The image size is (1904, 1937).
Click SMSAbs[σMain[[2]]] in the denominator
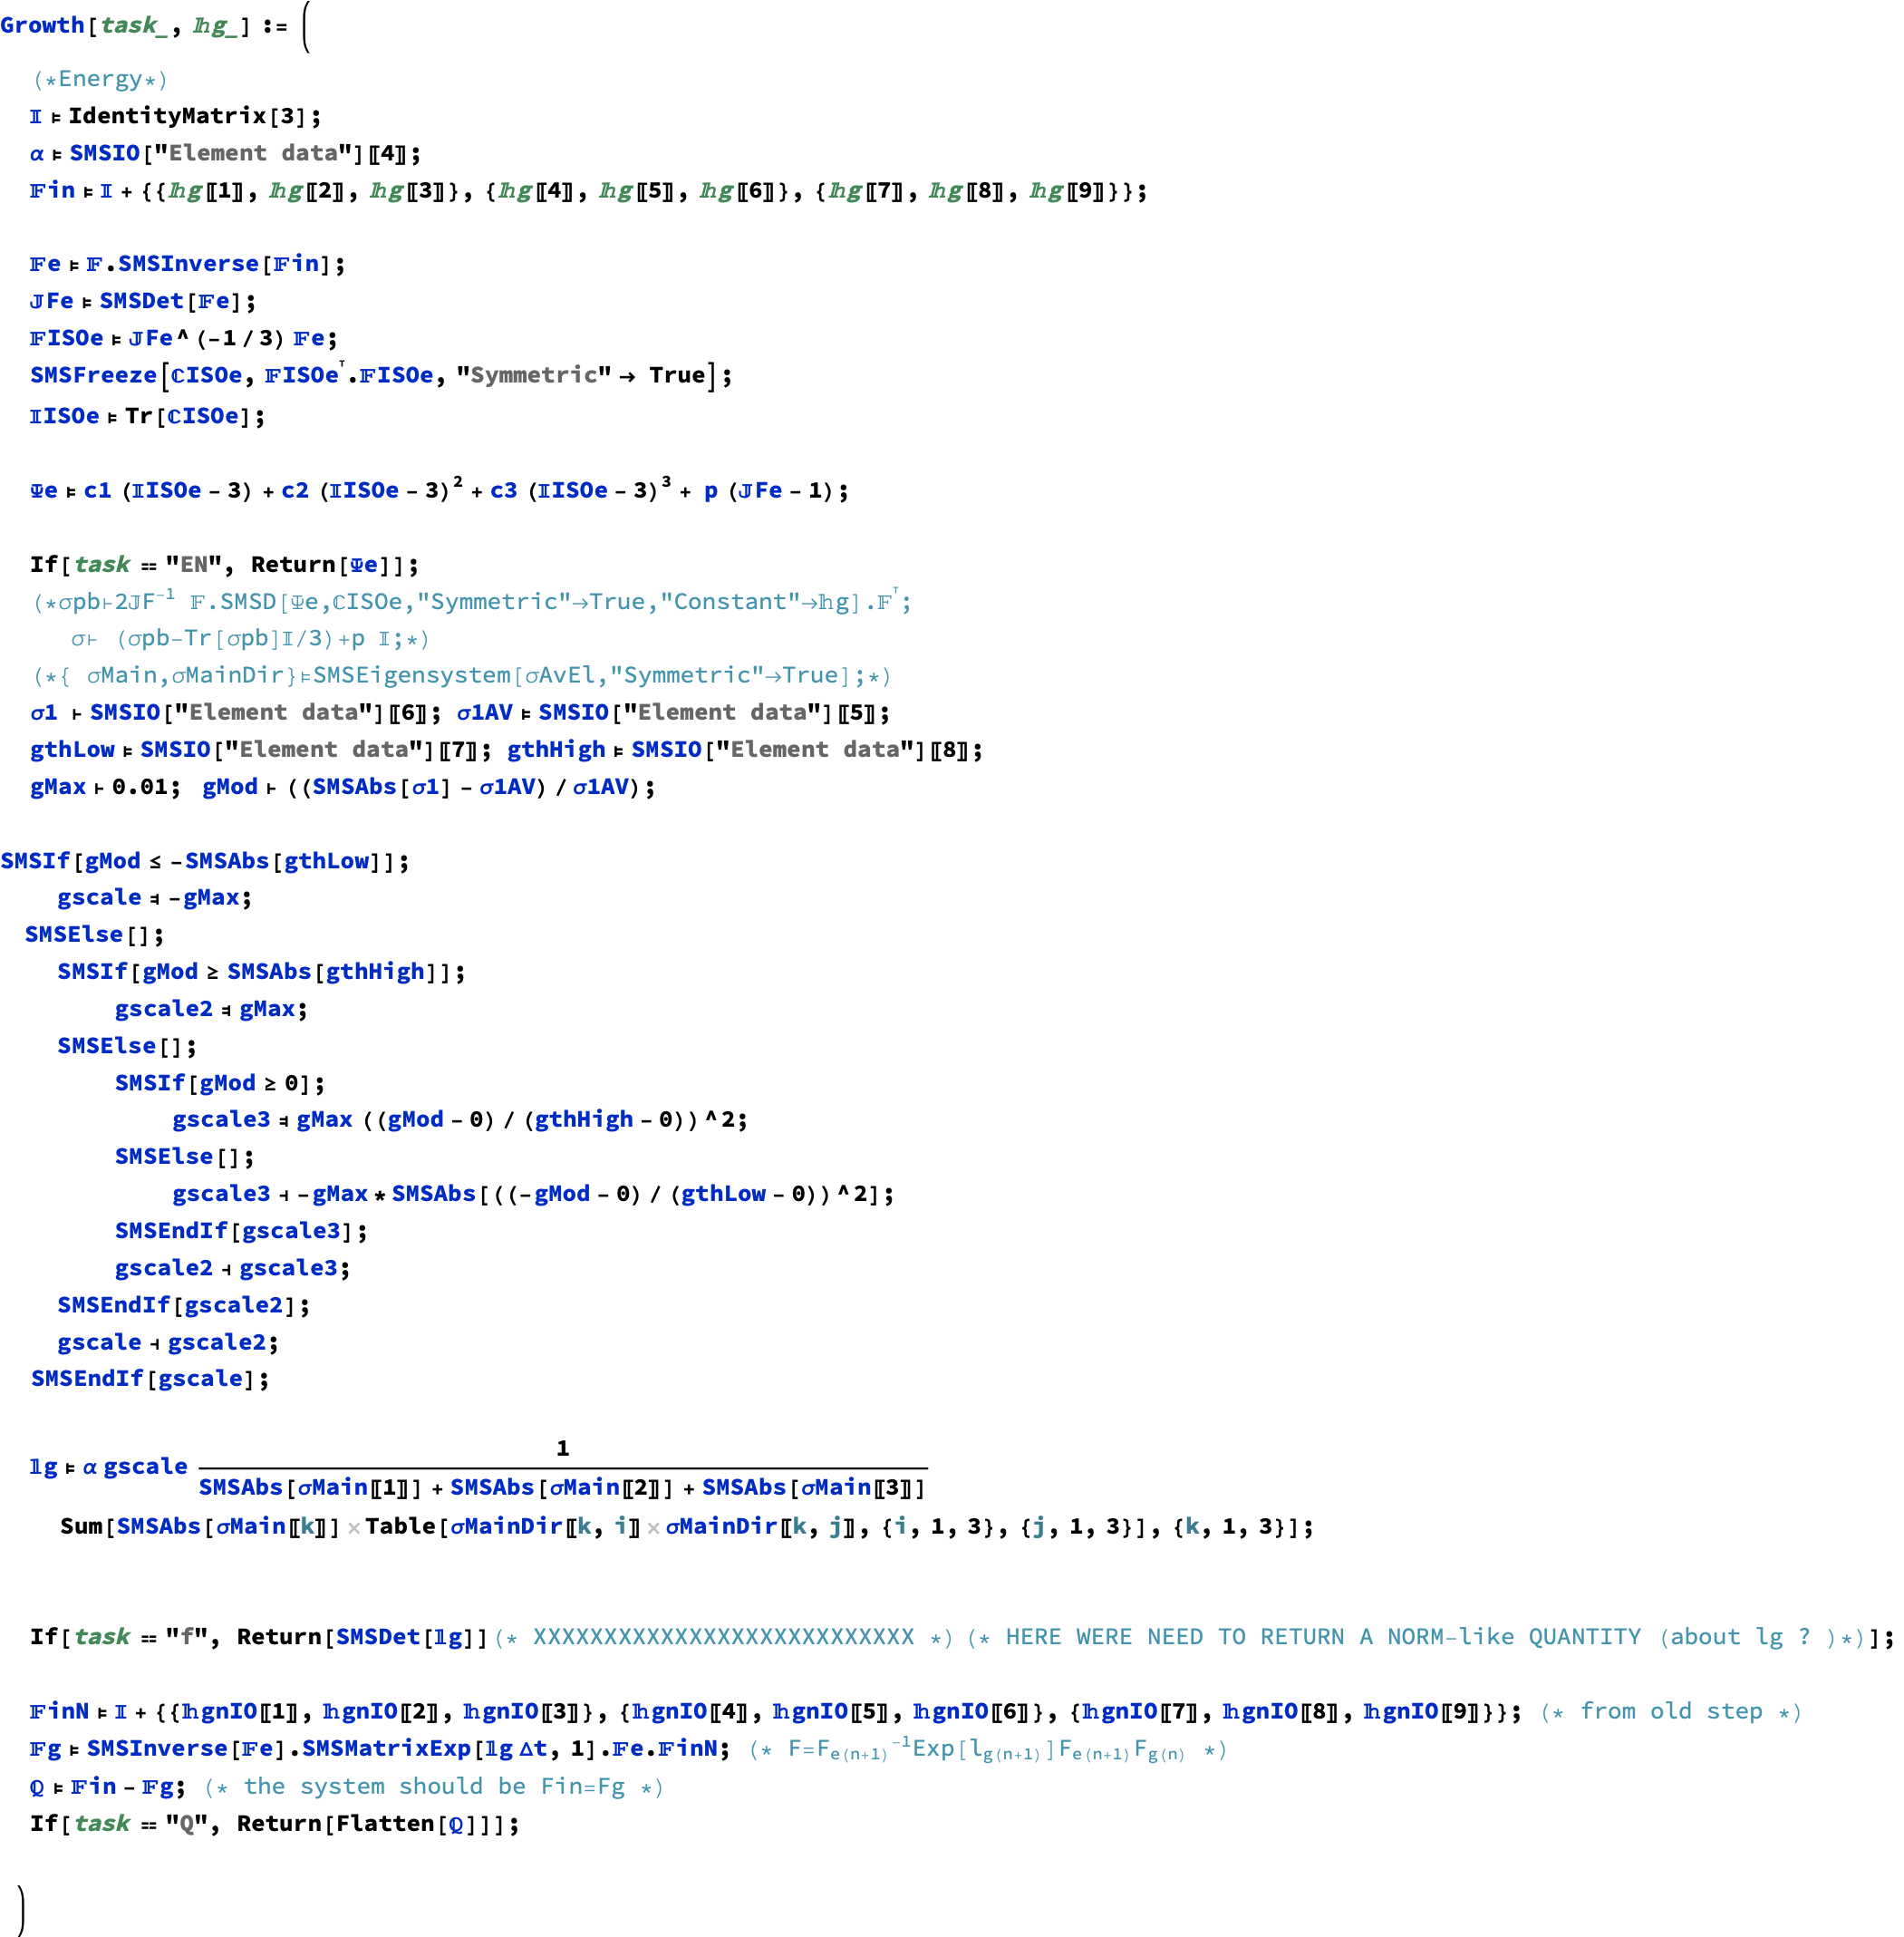[562, 1488]
